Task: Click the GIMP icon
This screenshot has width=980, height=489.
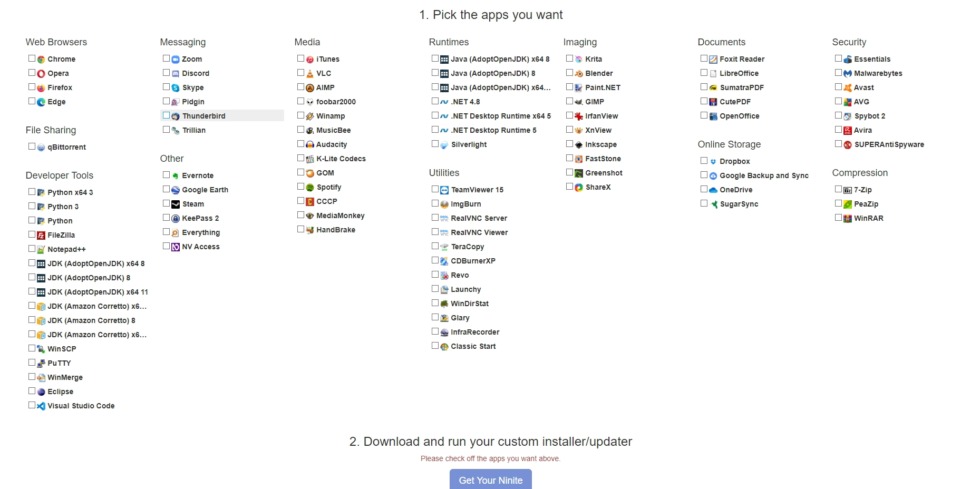Action: click(579, 102)
